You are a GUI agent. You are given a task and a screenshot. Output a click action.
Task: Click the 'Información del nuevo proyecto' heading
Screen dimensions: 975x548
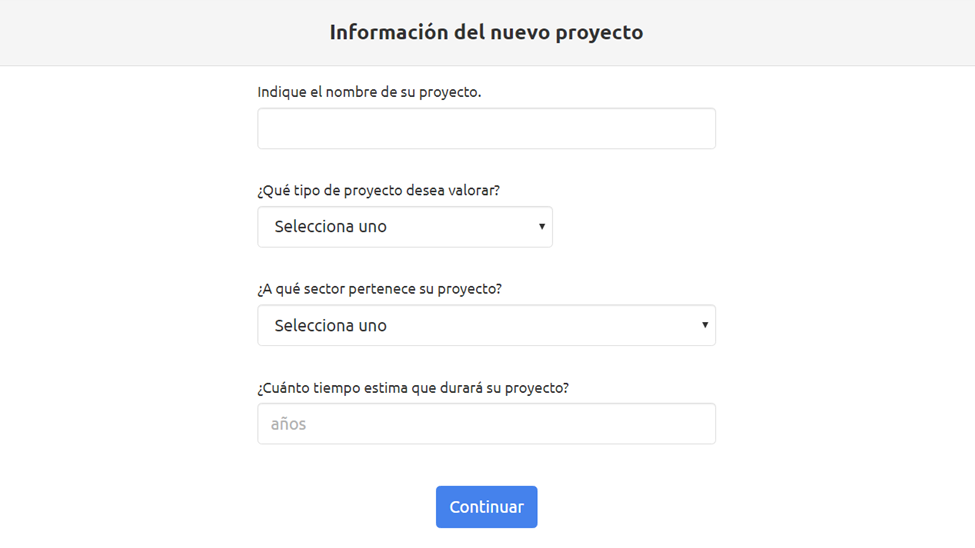(486, 32)
